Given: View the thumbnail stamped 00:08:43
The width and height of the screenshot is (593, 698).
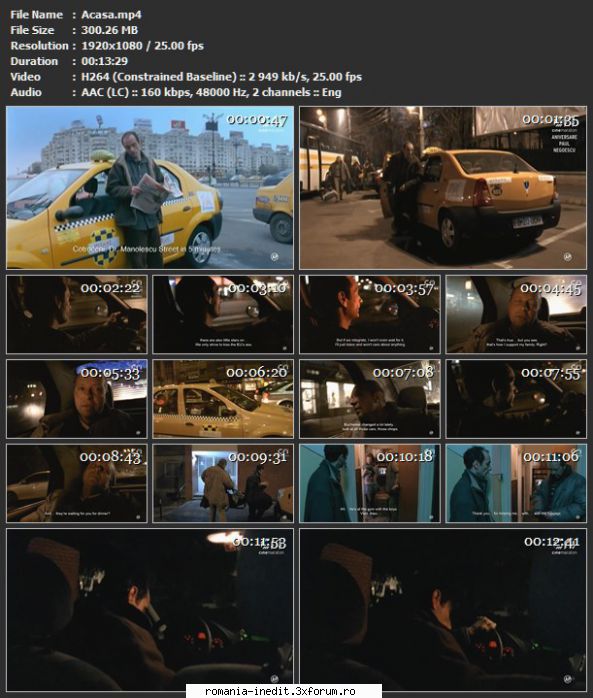Looking at the screenshot, I should click(77, 483).
